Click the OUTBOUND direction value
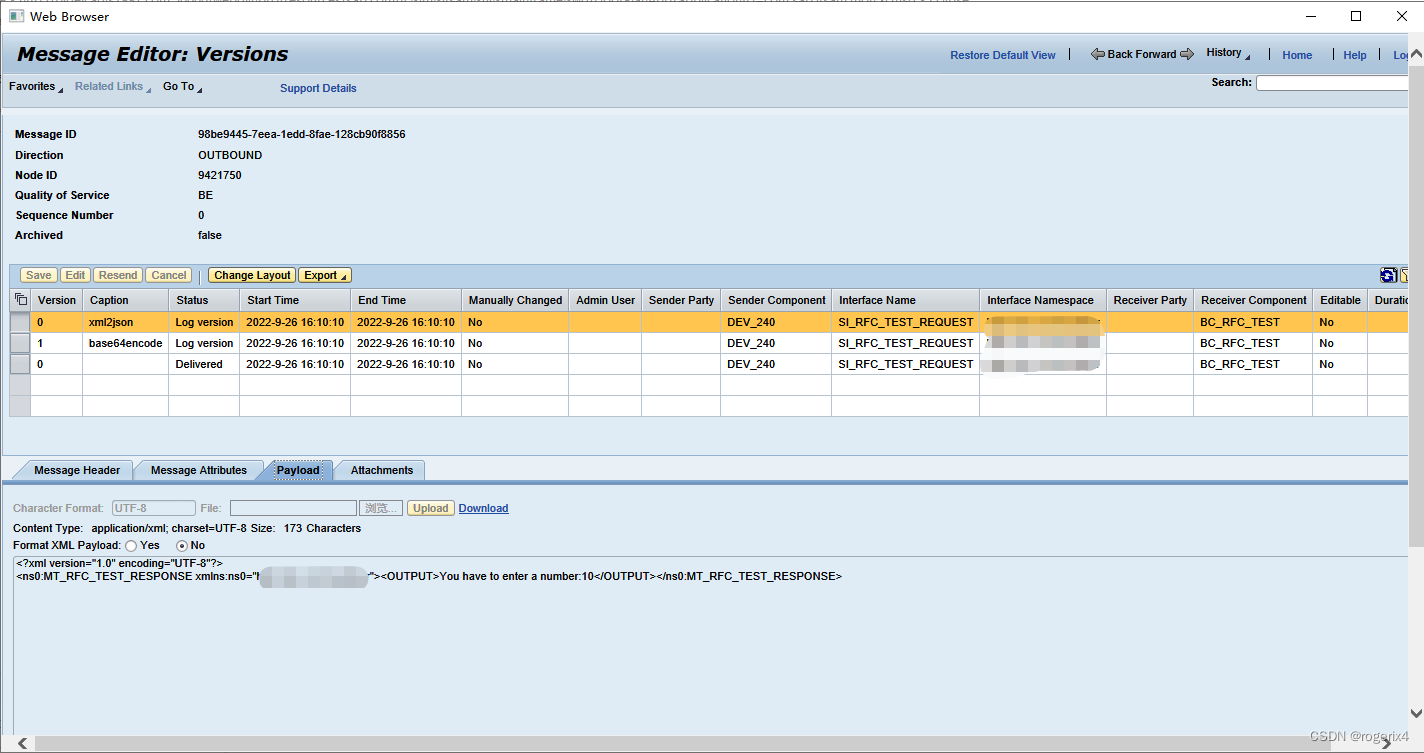Viewport: 1424px width, 753px height. coord(230,155)
